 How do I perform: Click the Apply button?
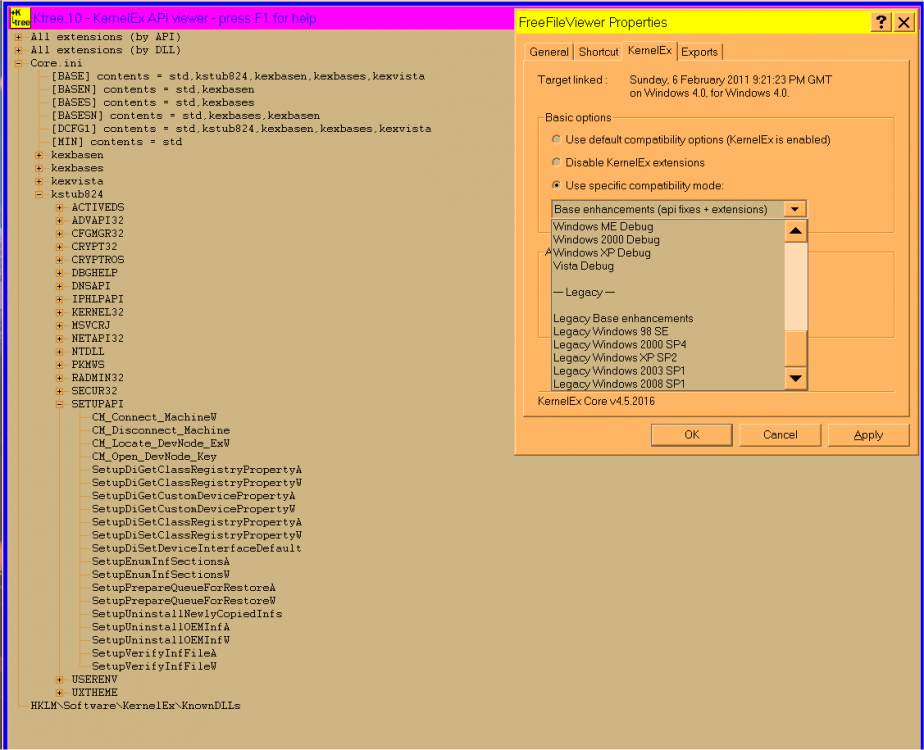(868, 435)
